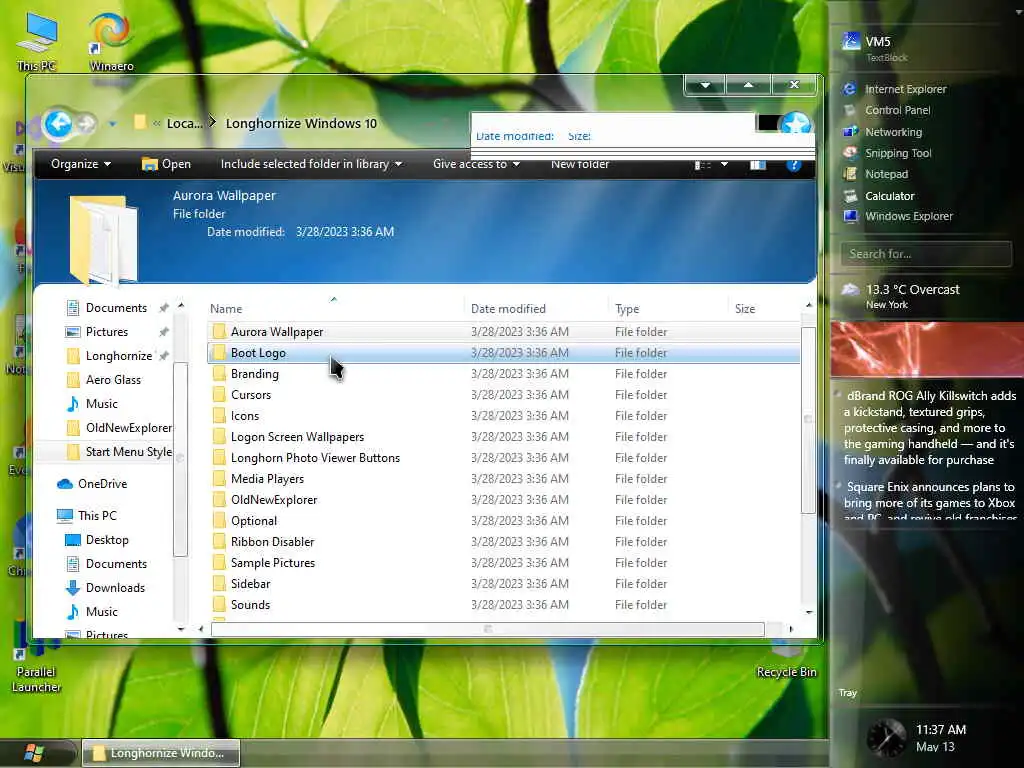Open Start Menu Style in navigation pane
The image size is (1024, 768).
point(120,452)
